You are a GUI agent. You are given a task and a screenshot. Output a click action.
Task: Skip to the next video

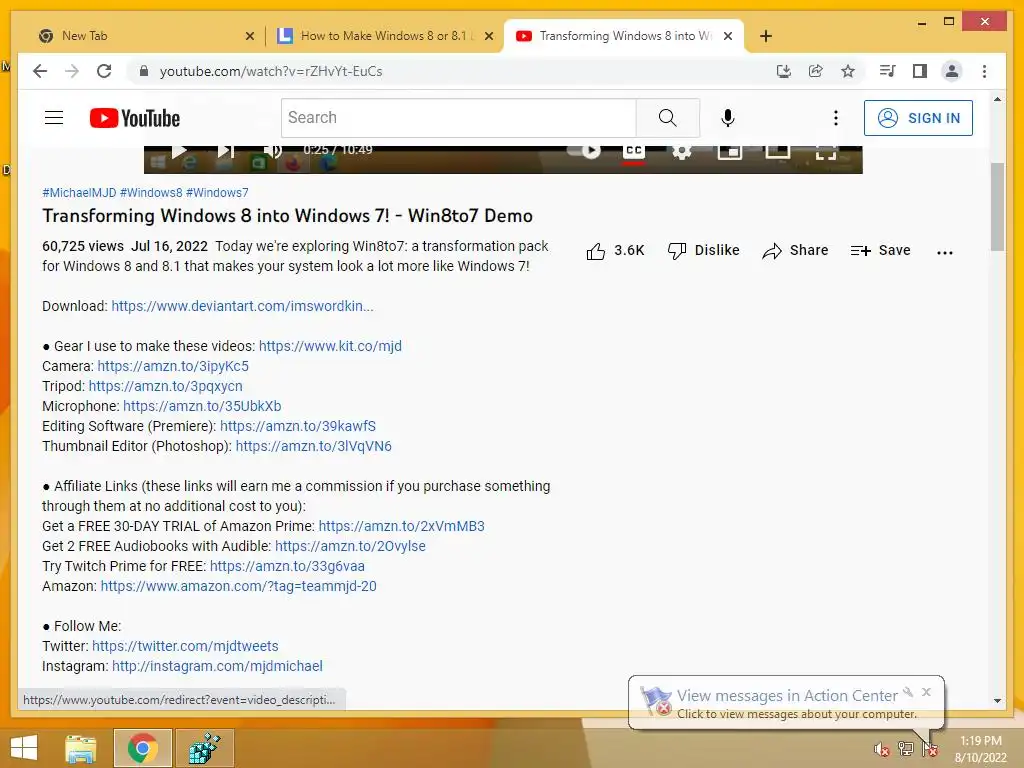[225, 152]
